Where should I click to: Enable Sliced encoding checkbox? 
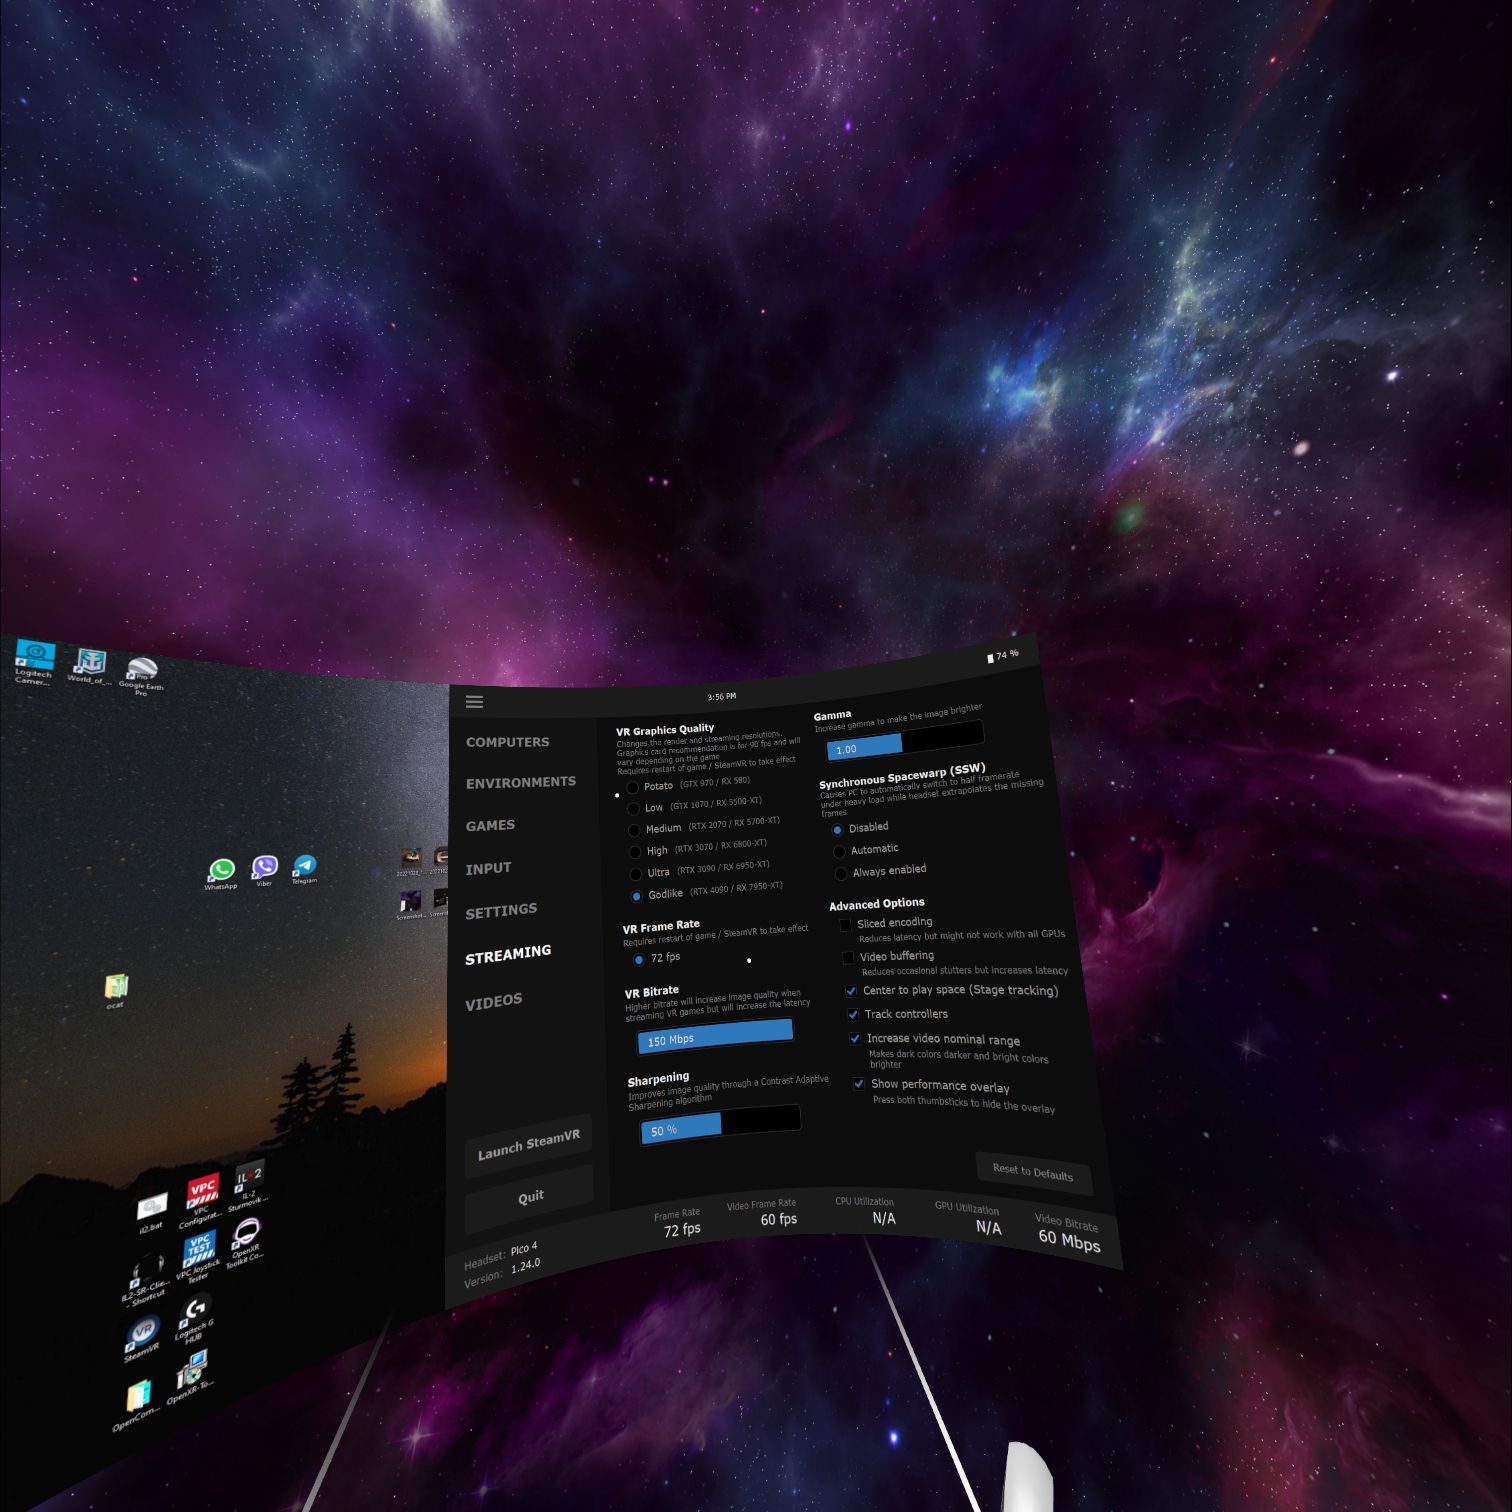point(845,925)
